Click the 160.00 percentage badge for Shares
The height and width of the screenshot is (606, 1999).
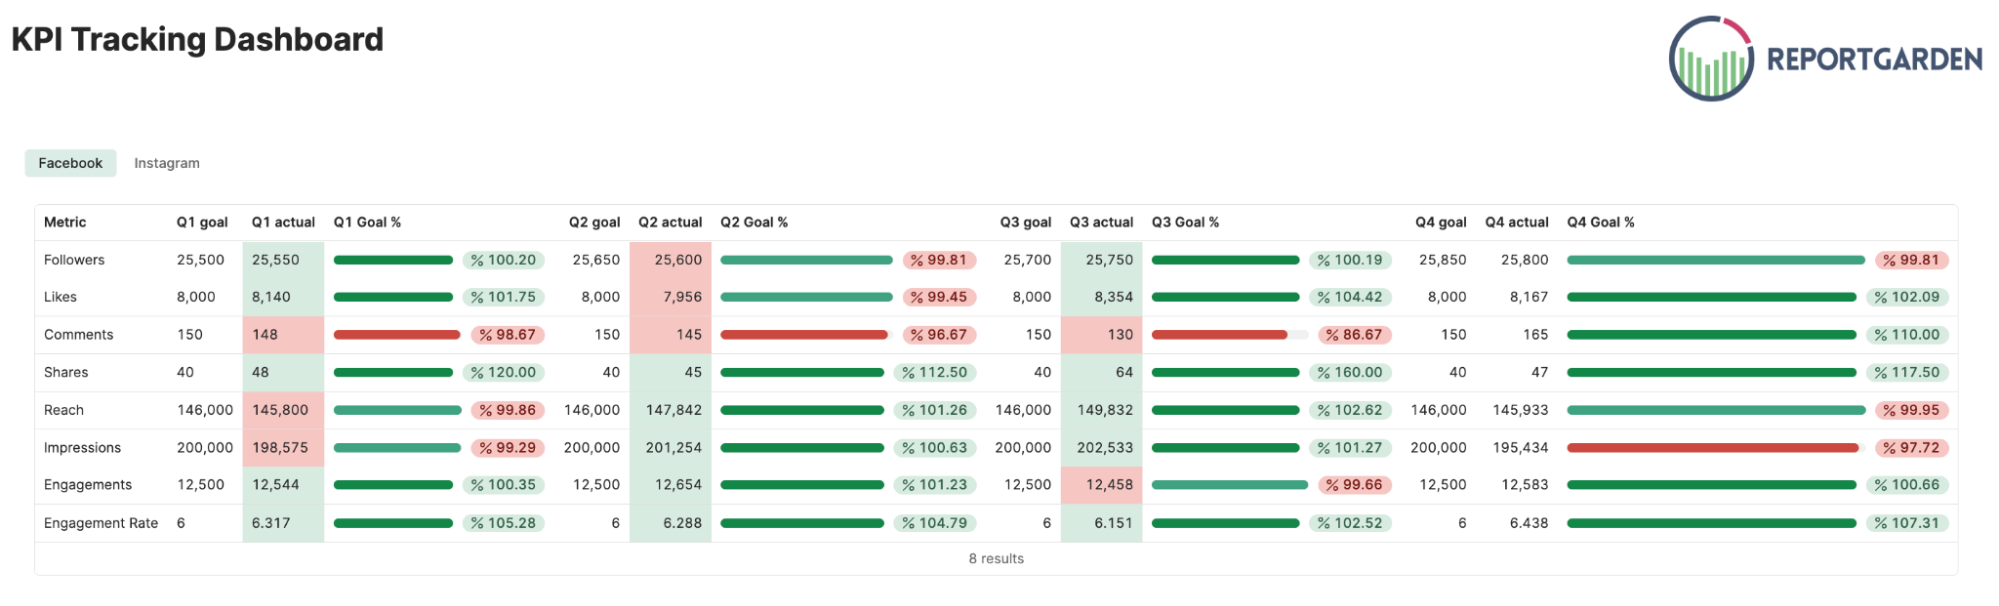click(x=1350, y=372)
